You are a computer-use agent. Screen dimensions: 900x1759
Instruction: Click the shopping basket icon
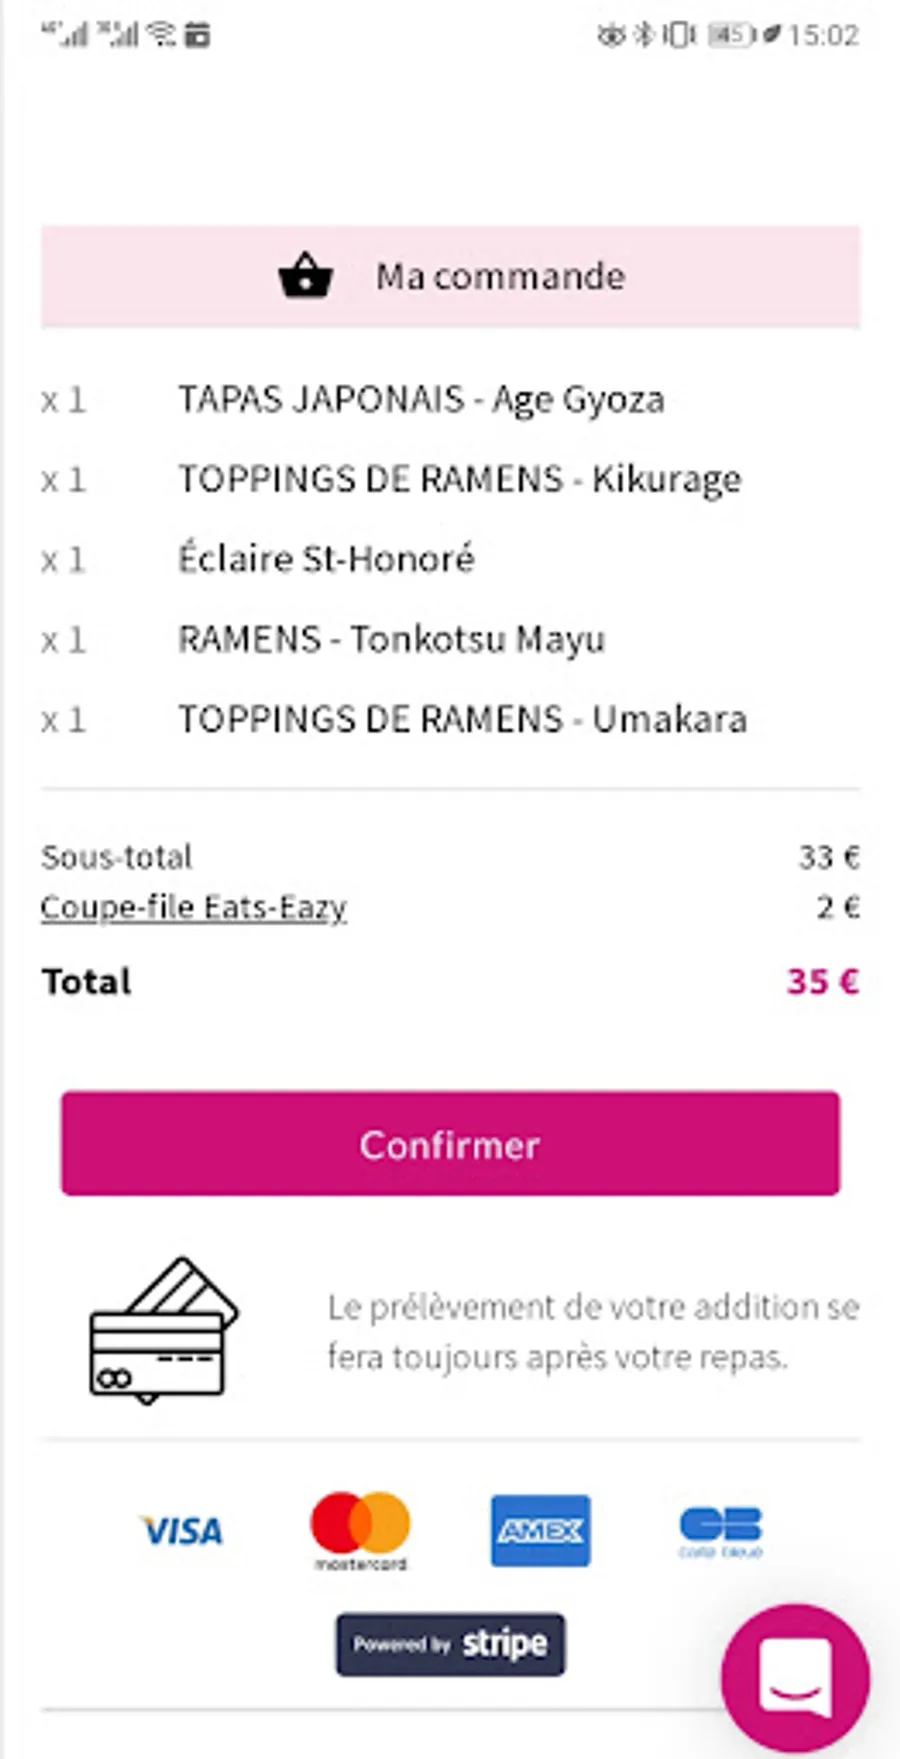coord(305,276)
